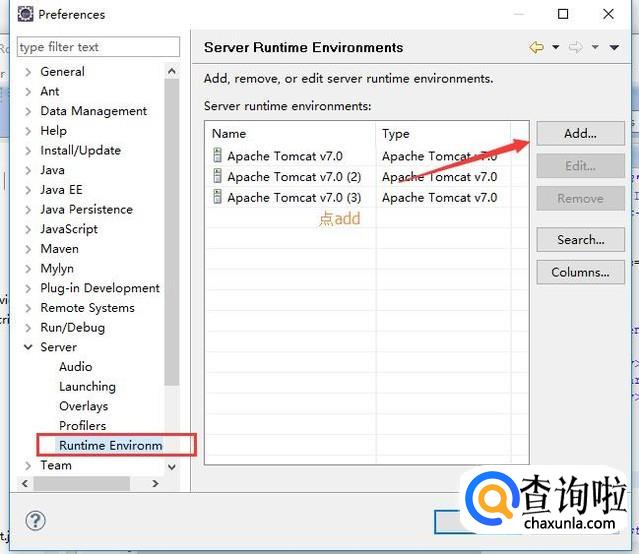Click tree vertical scrollbar thumb
Screen dimensions: 639x554
172,232
